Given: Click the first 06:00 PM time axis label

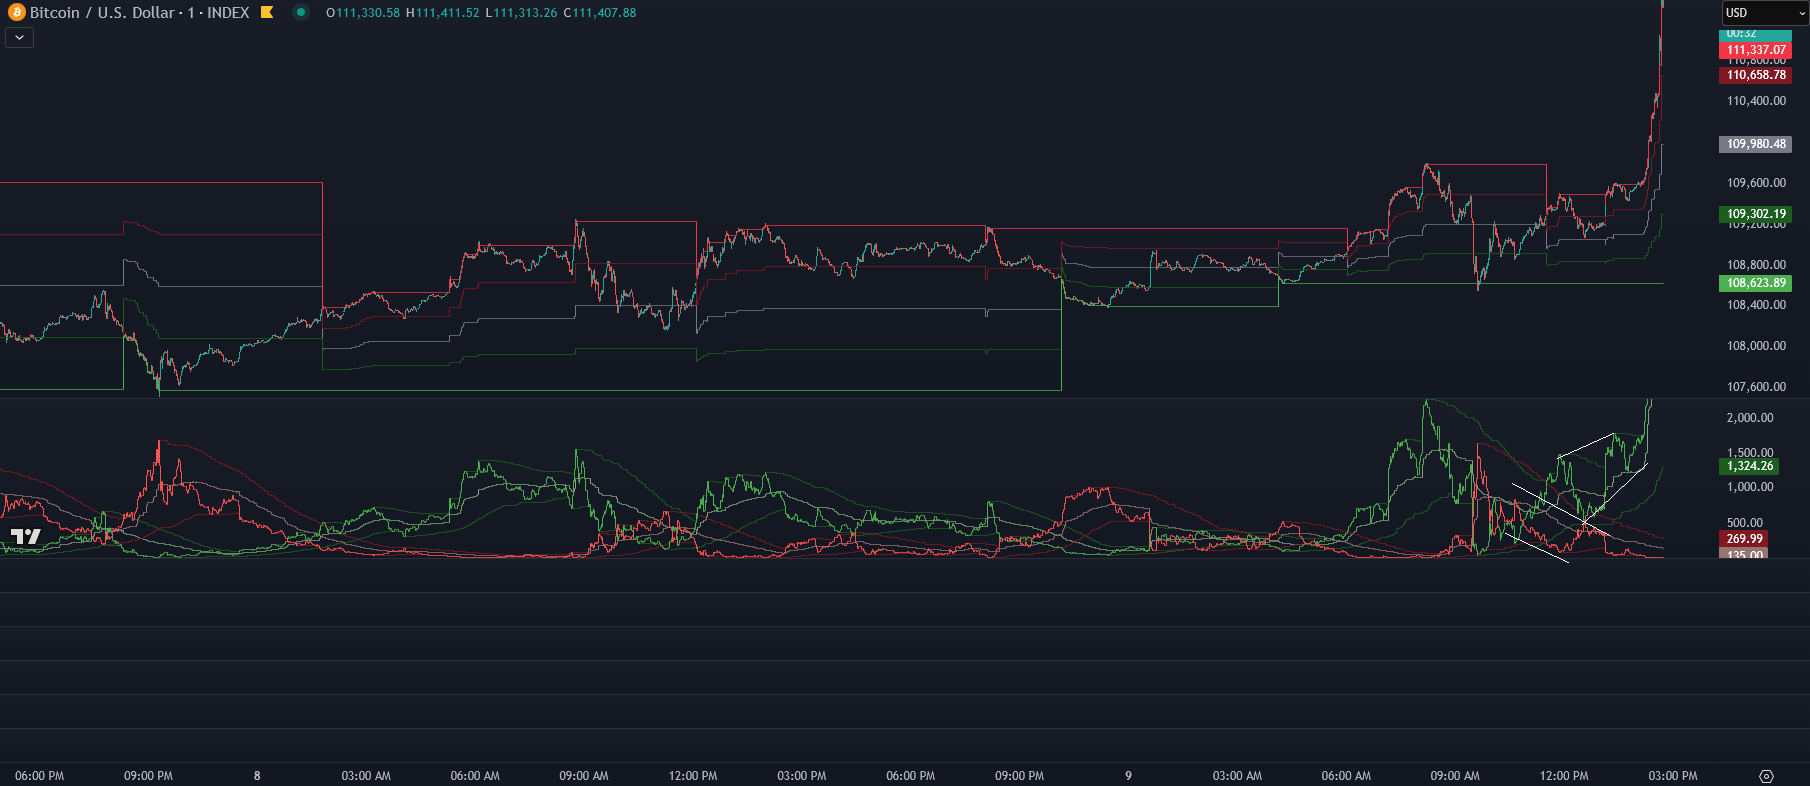Looking at the screenshot, I should 40,776.
